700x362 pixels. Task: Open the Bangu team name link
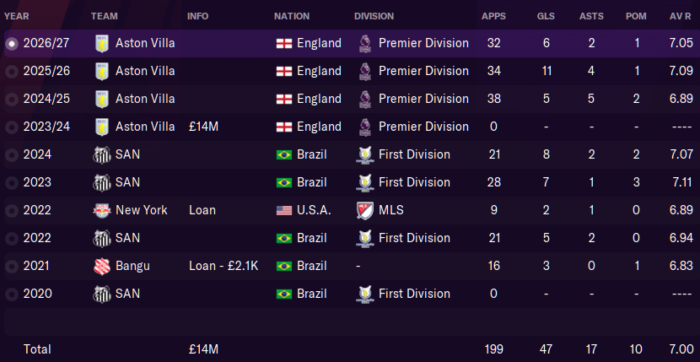point(133,266)
